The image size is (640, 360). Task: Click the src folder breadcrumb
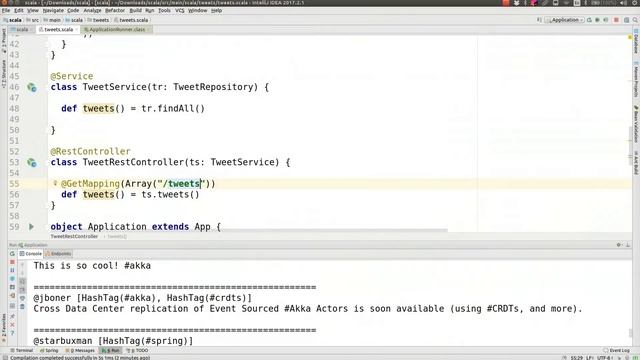[x=33, y=20]
